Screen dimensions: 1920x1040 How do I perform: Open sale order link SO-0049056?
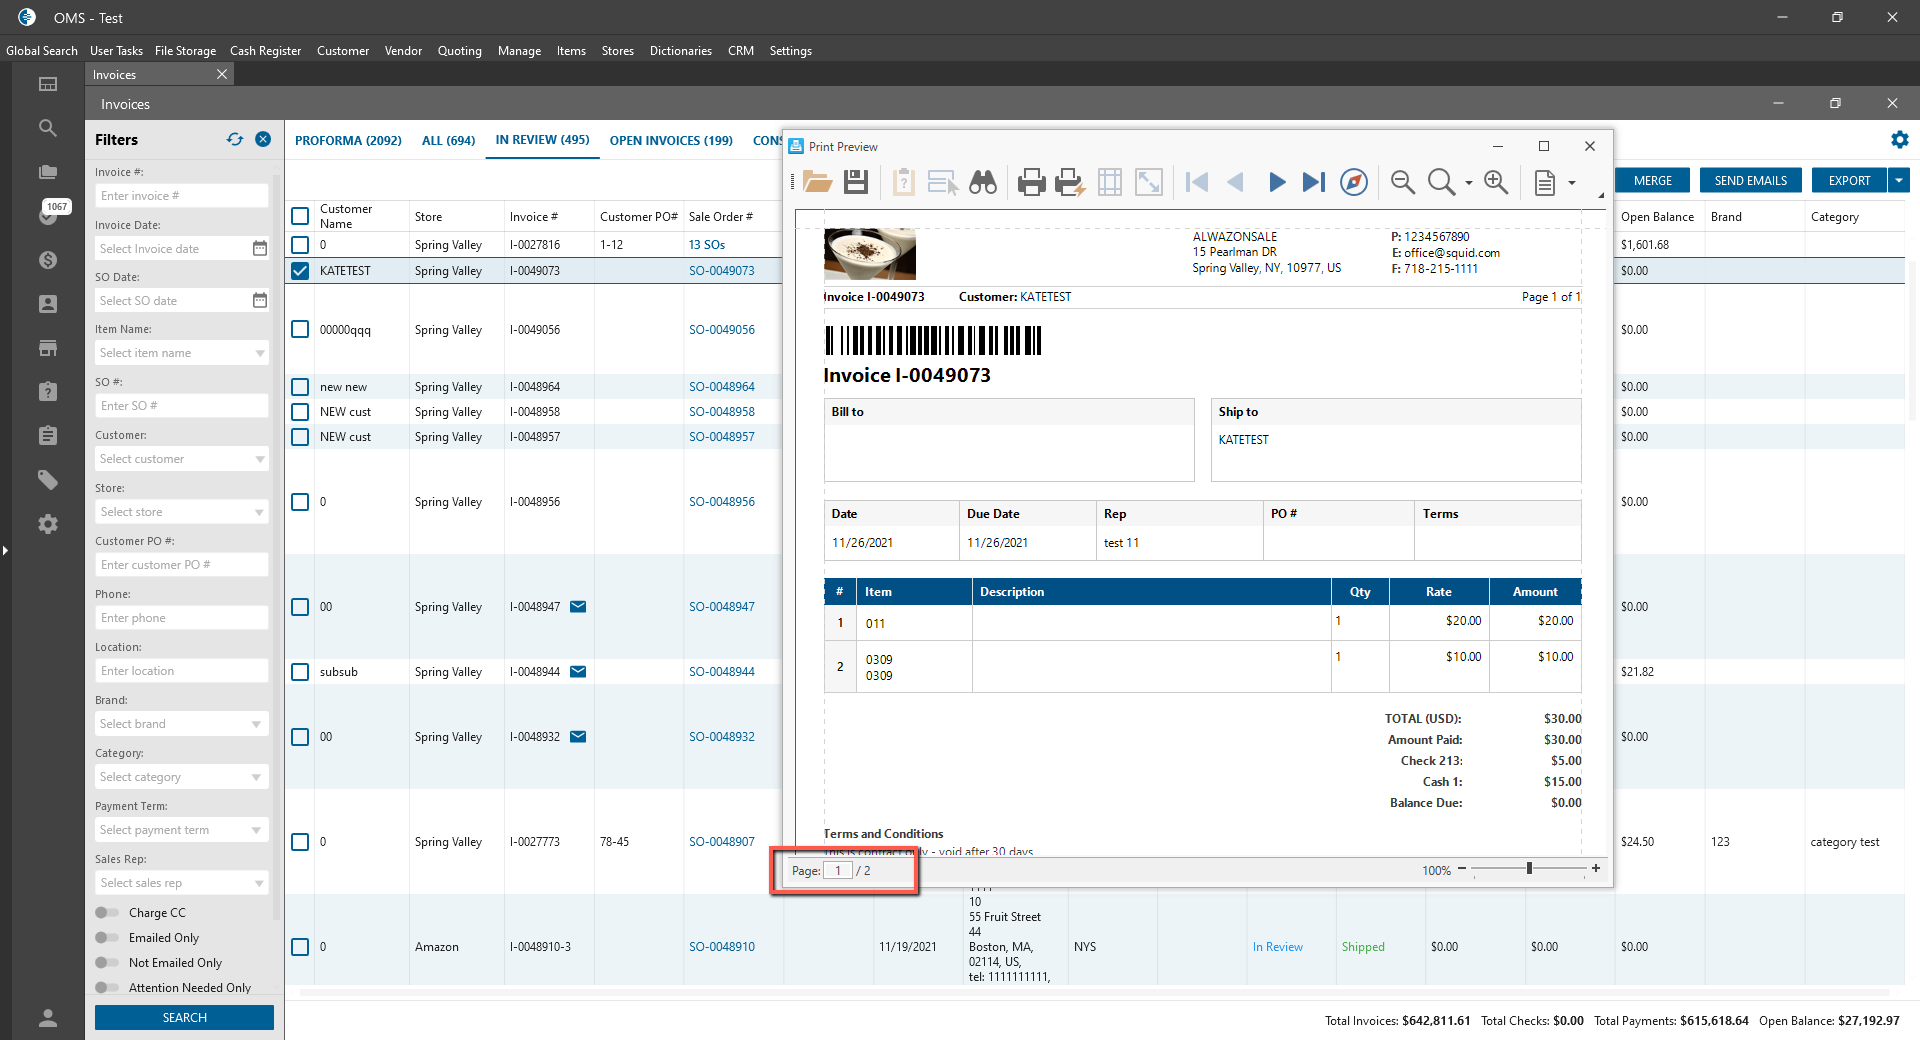(721, 330)
